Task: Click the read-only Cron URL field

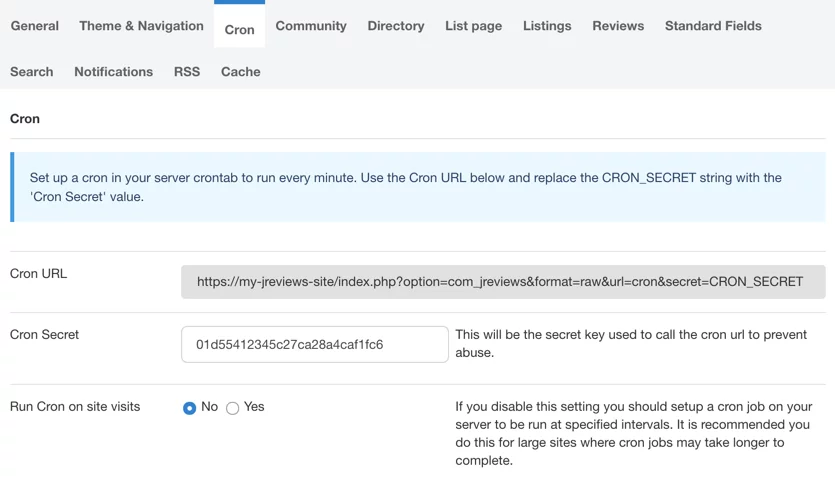Action: click(x=502, y=282)
